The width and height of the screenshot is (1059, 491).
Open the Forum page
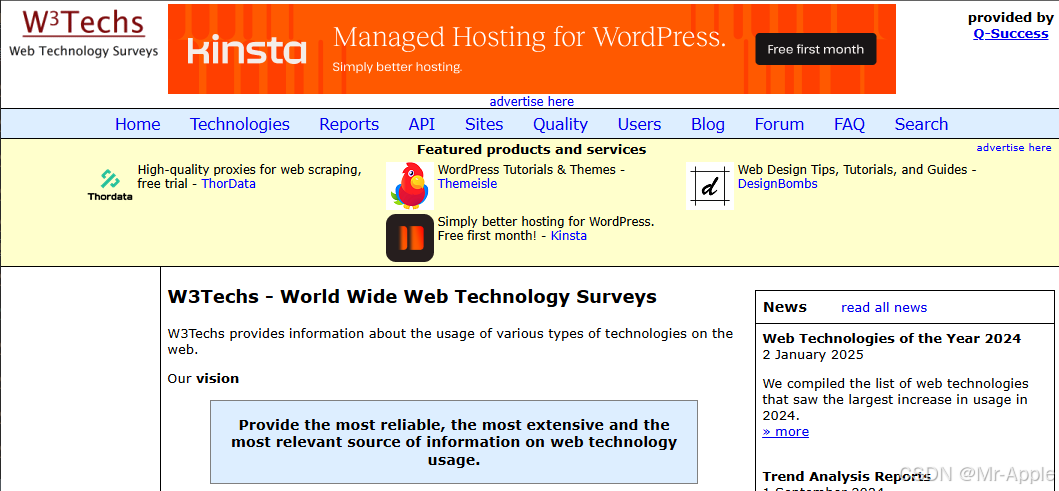point(779,124)
